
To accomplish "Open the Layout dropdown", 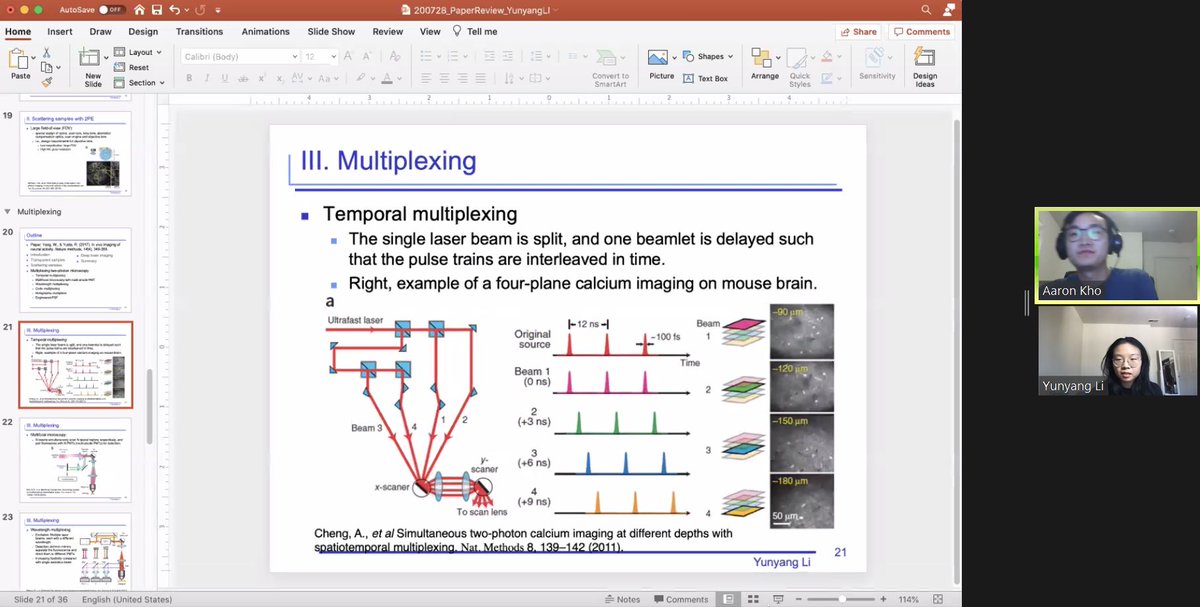I will (x=139, y=52).
